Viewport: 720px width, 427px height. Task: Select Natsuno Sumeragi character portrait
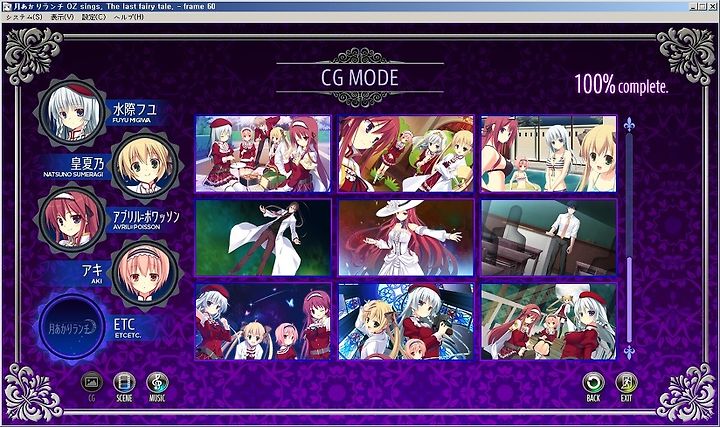[x=145, y=165]
